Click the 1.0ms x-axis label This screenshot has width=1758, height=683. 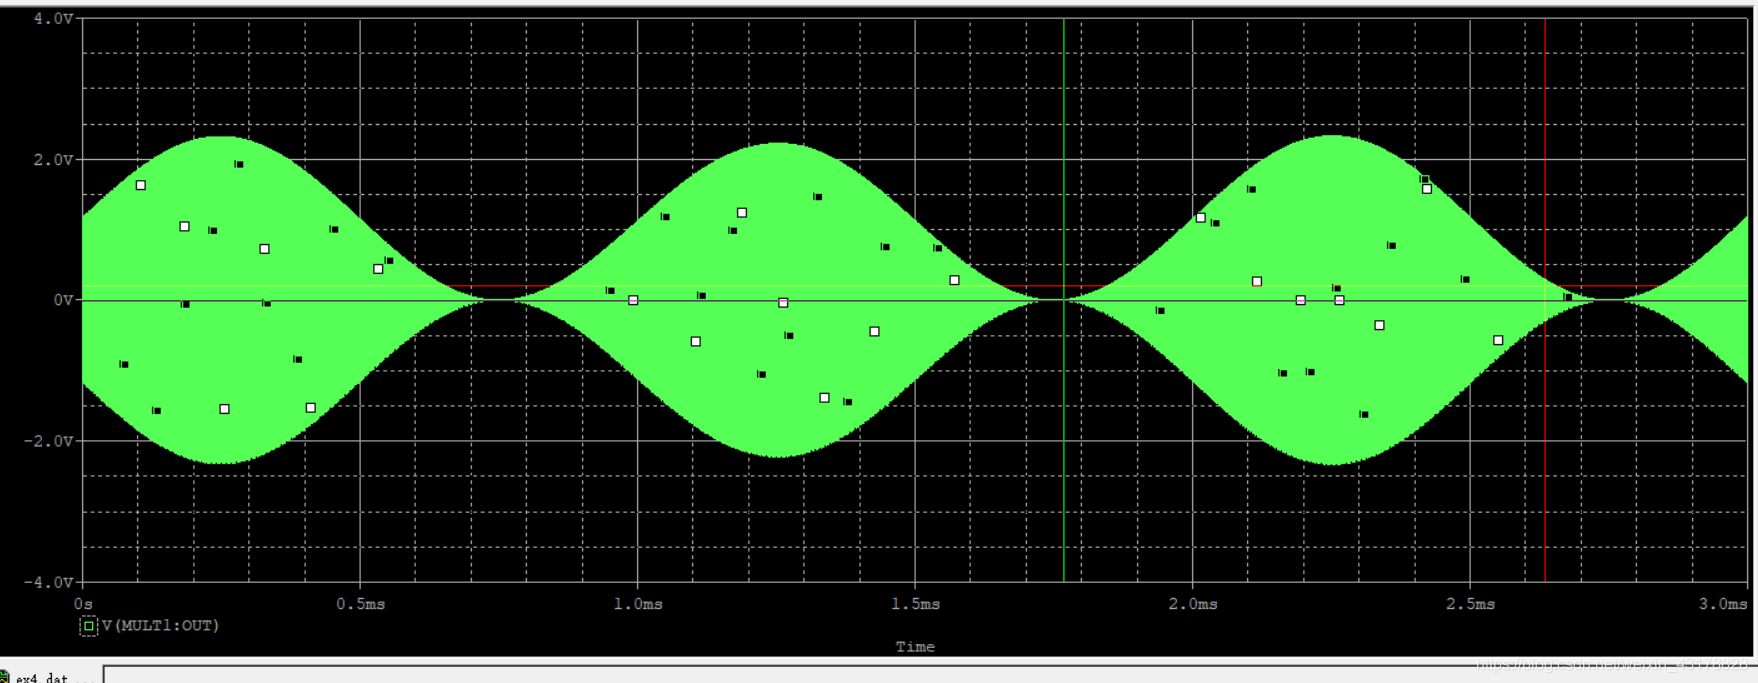pyautogui.click(x=638, y=604)
